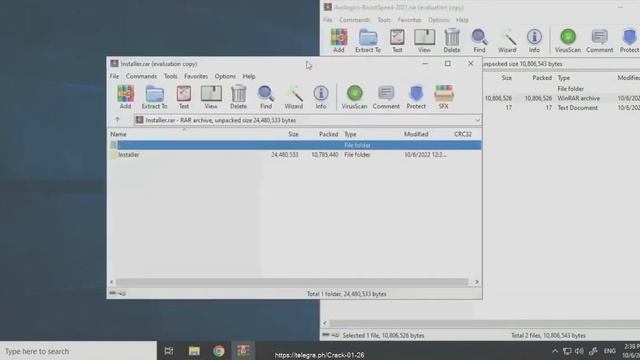Open Options menu in Installer.rar window

225,76
